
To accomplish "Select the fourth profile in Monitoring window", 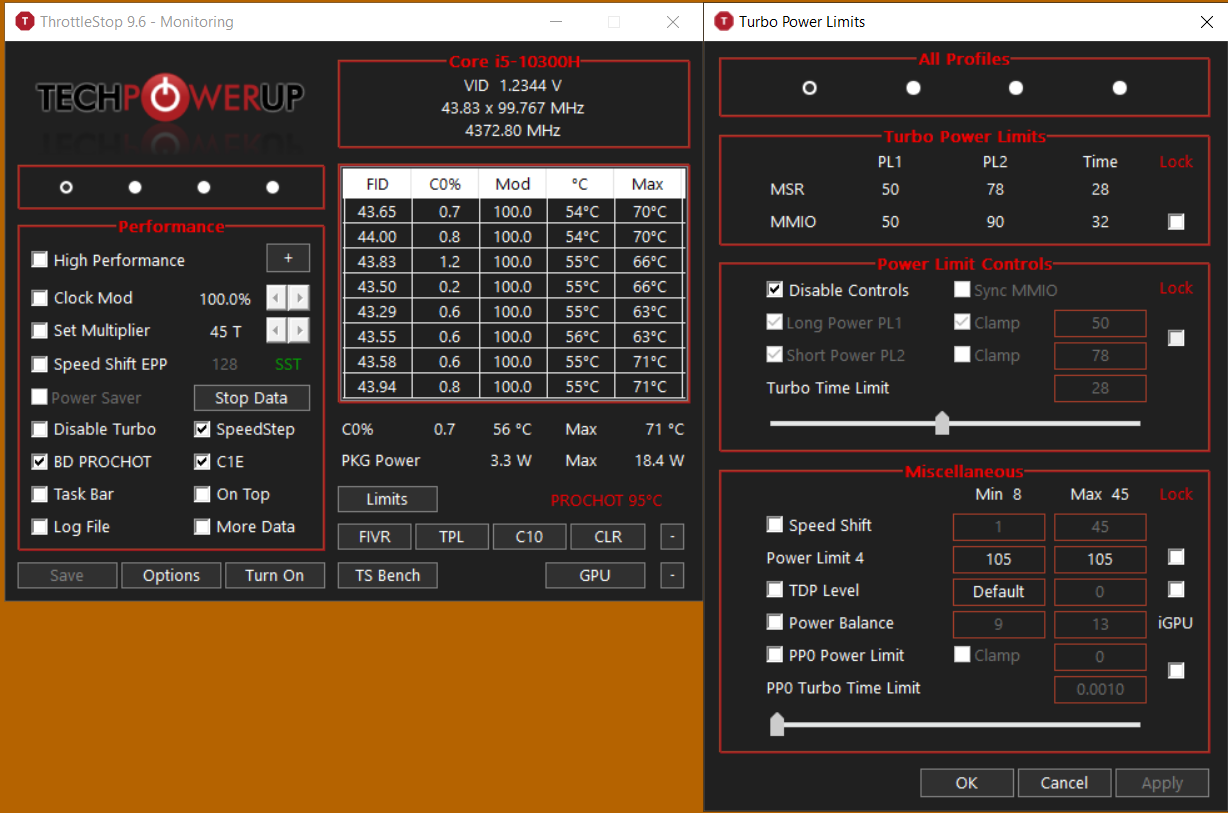I will (x=273, y=187).
